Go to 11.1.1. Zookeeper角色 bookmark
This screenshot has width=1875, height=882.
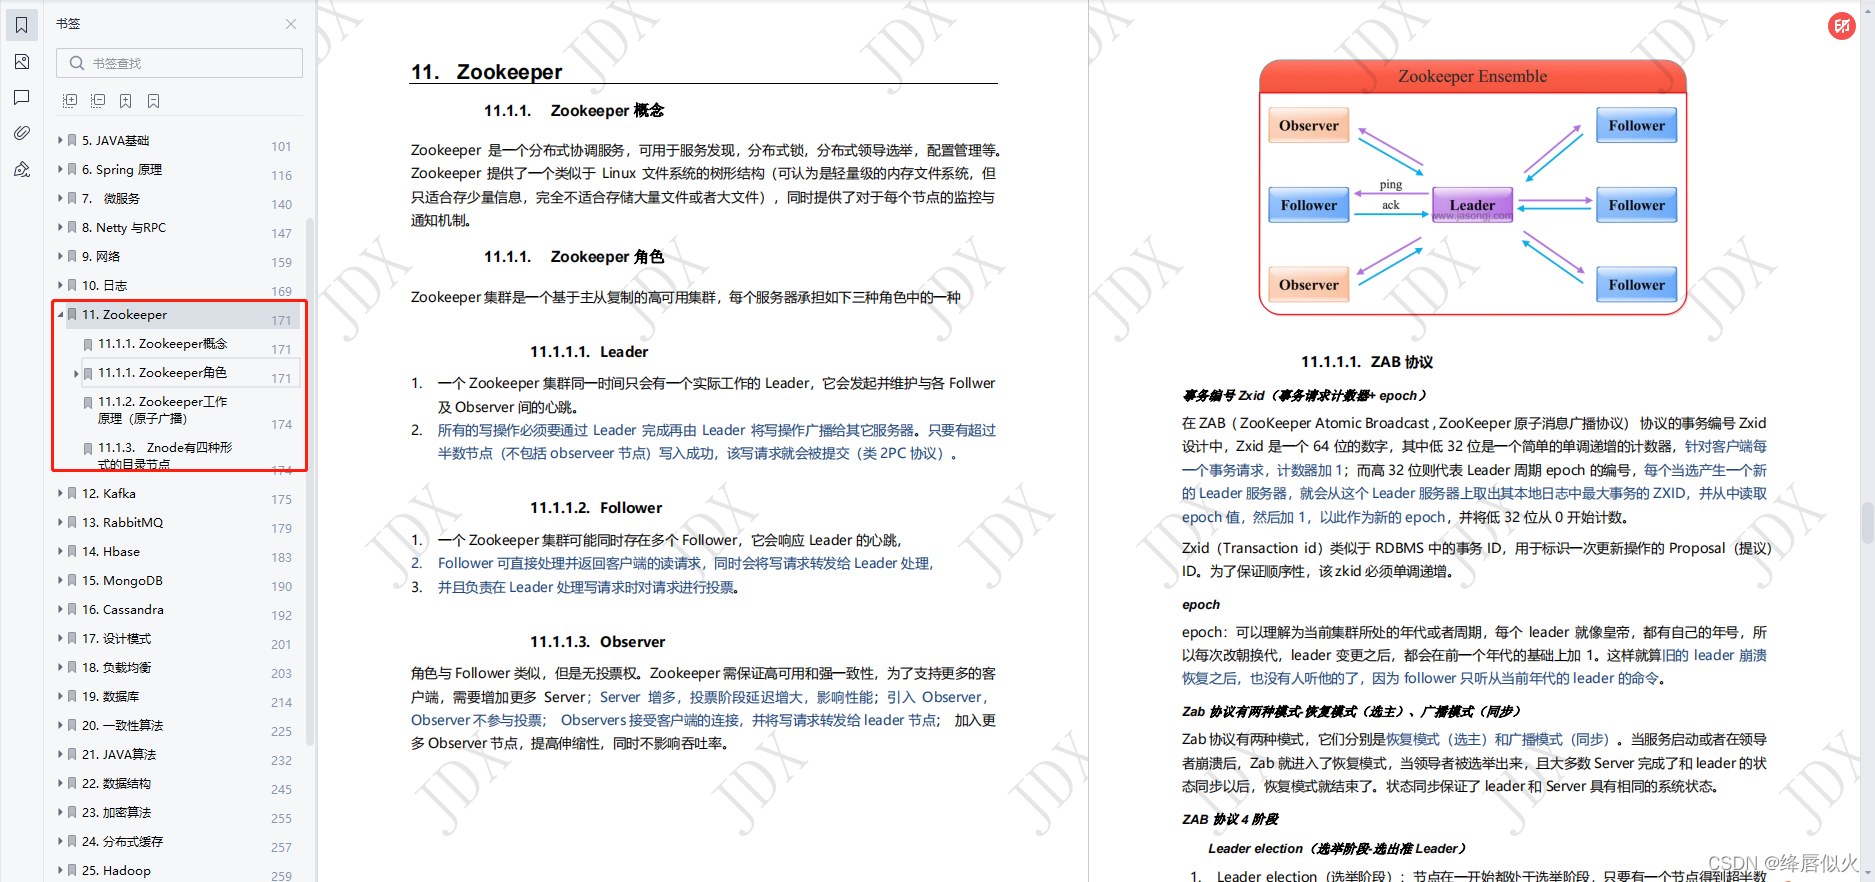pos(162,372)
